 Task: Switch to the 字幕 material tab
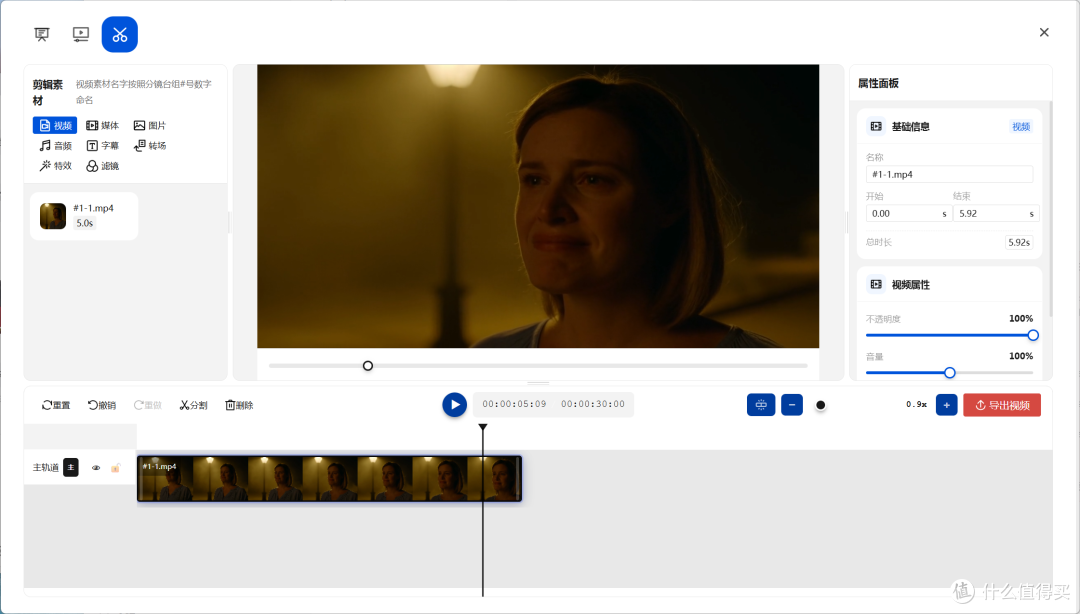[102, 145]
